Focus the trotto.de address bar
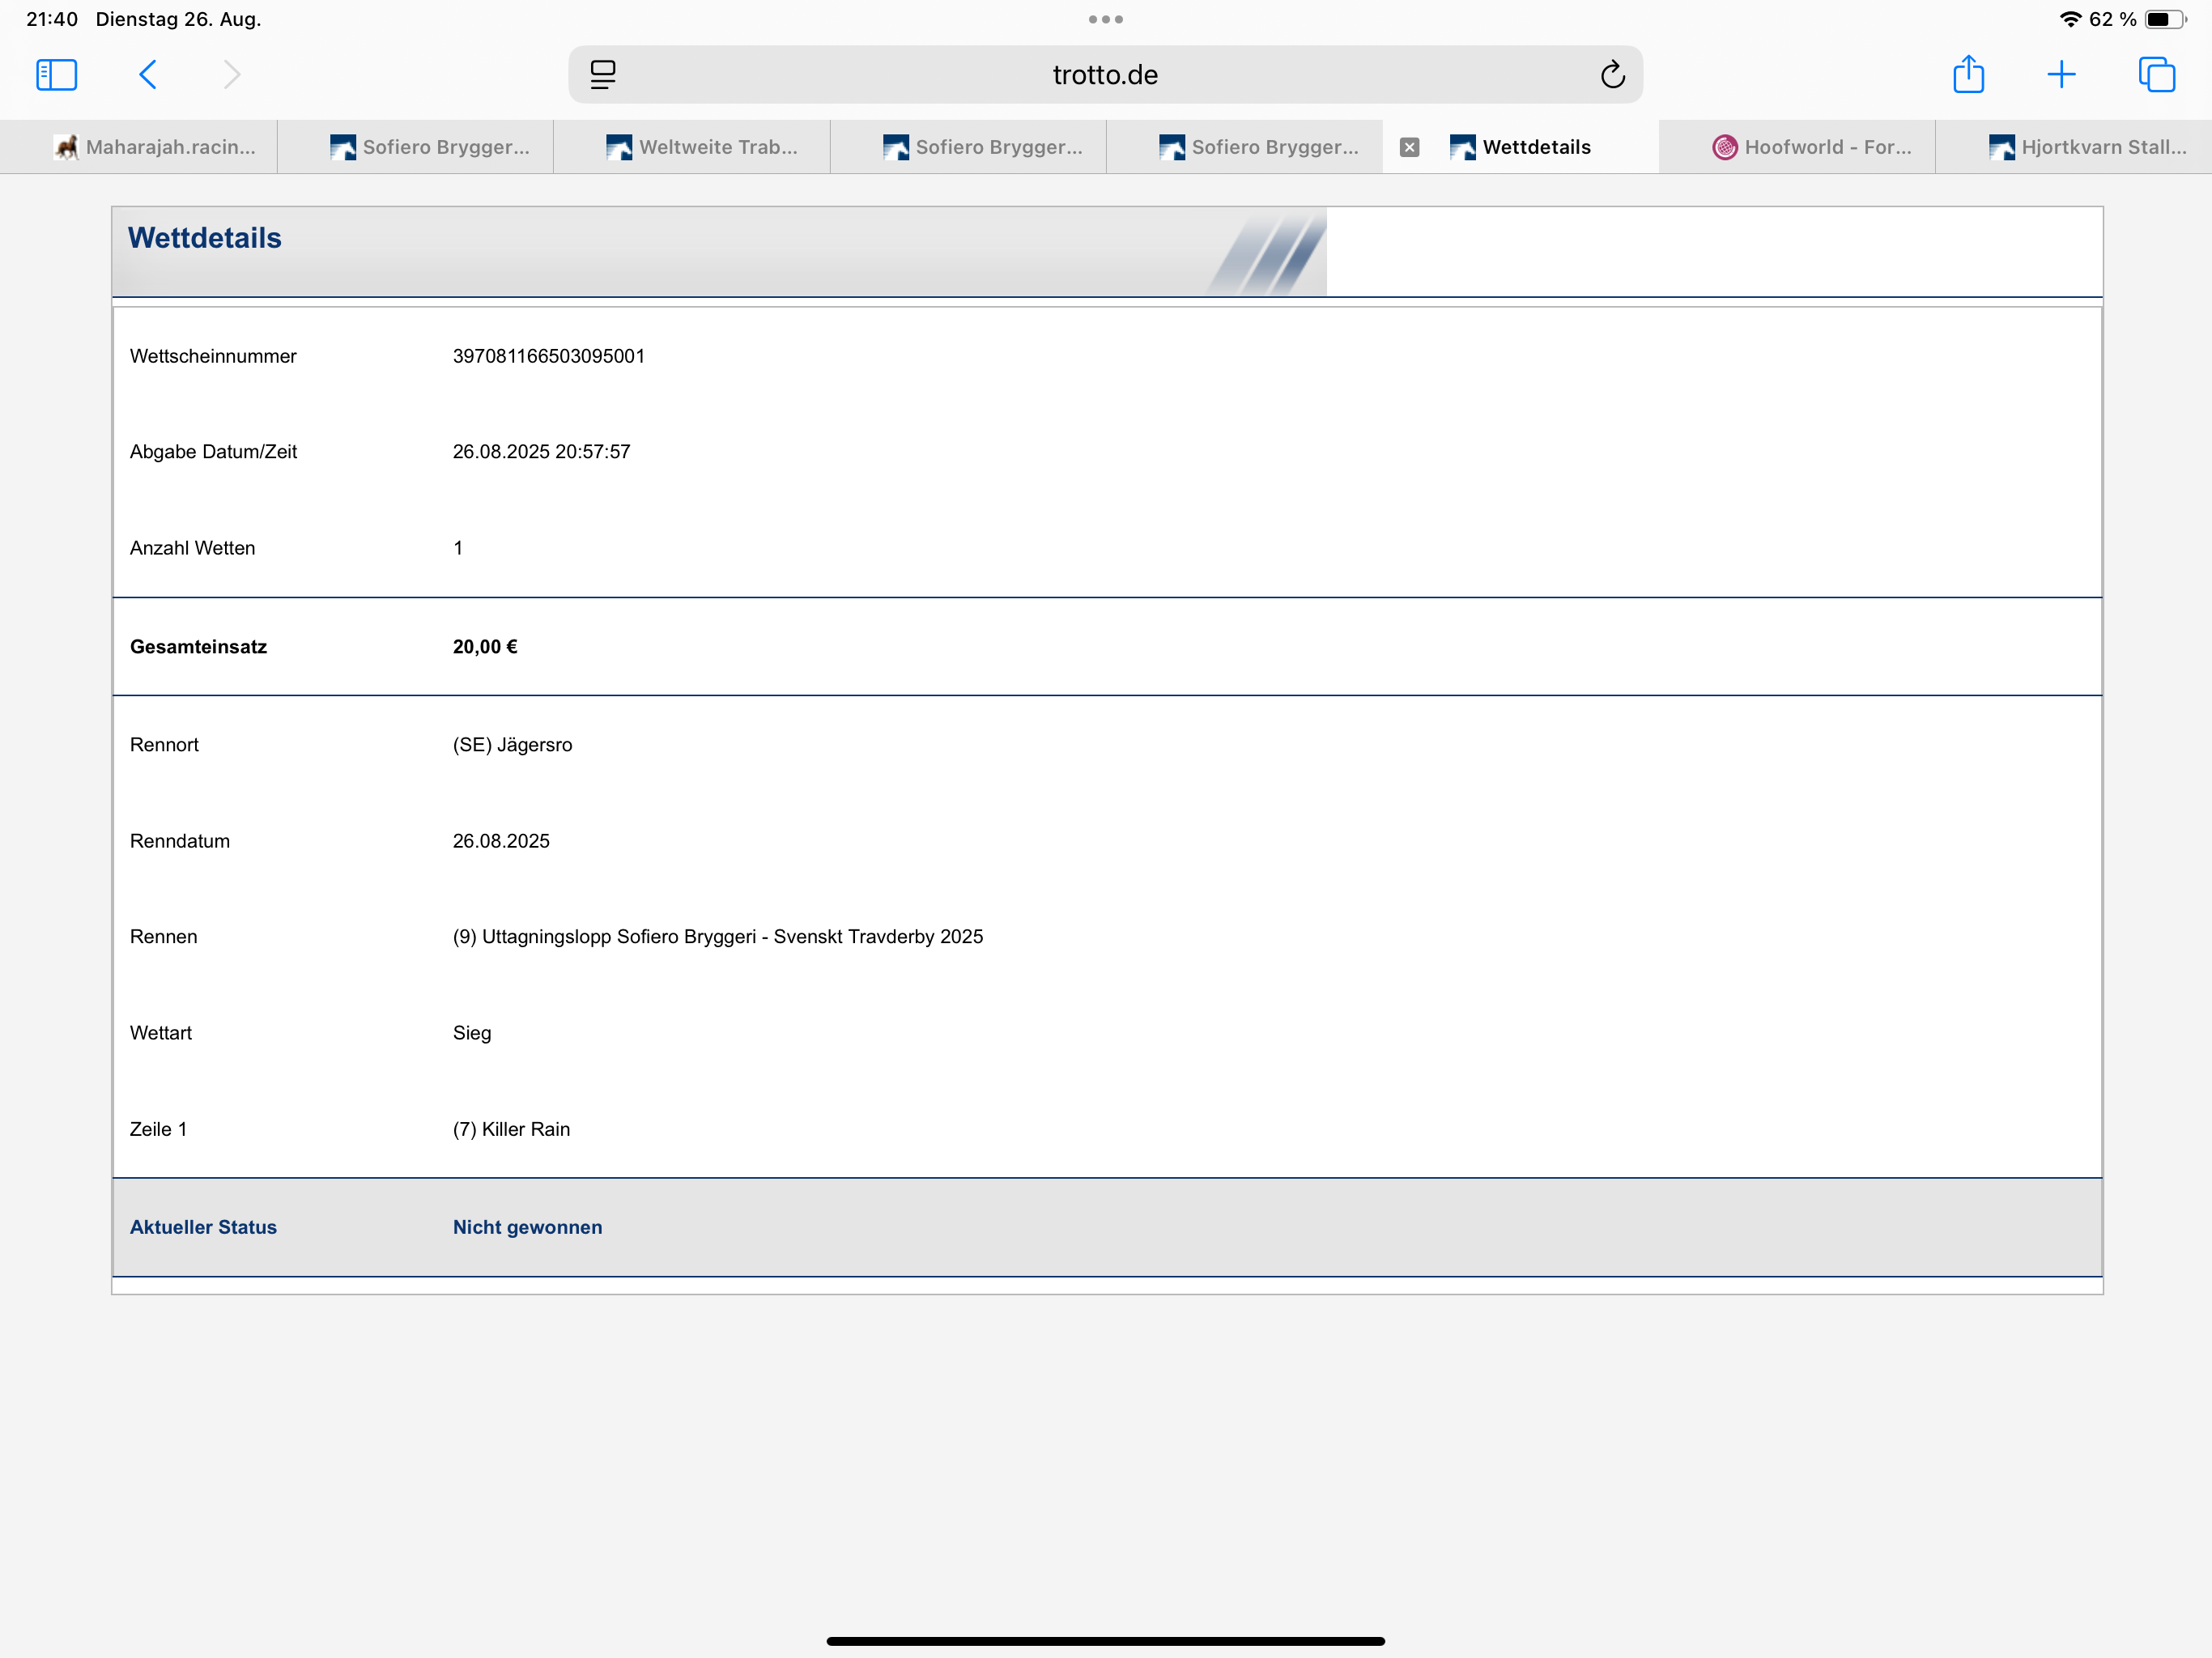 pyautogui.click(x=1105, y=75)
